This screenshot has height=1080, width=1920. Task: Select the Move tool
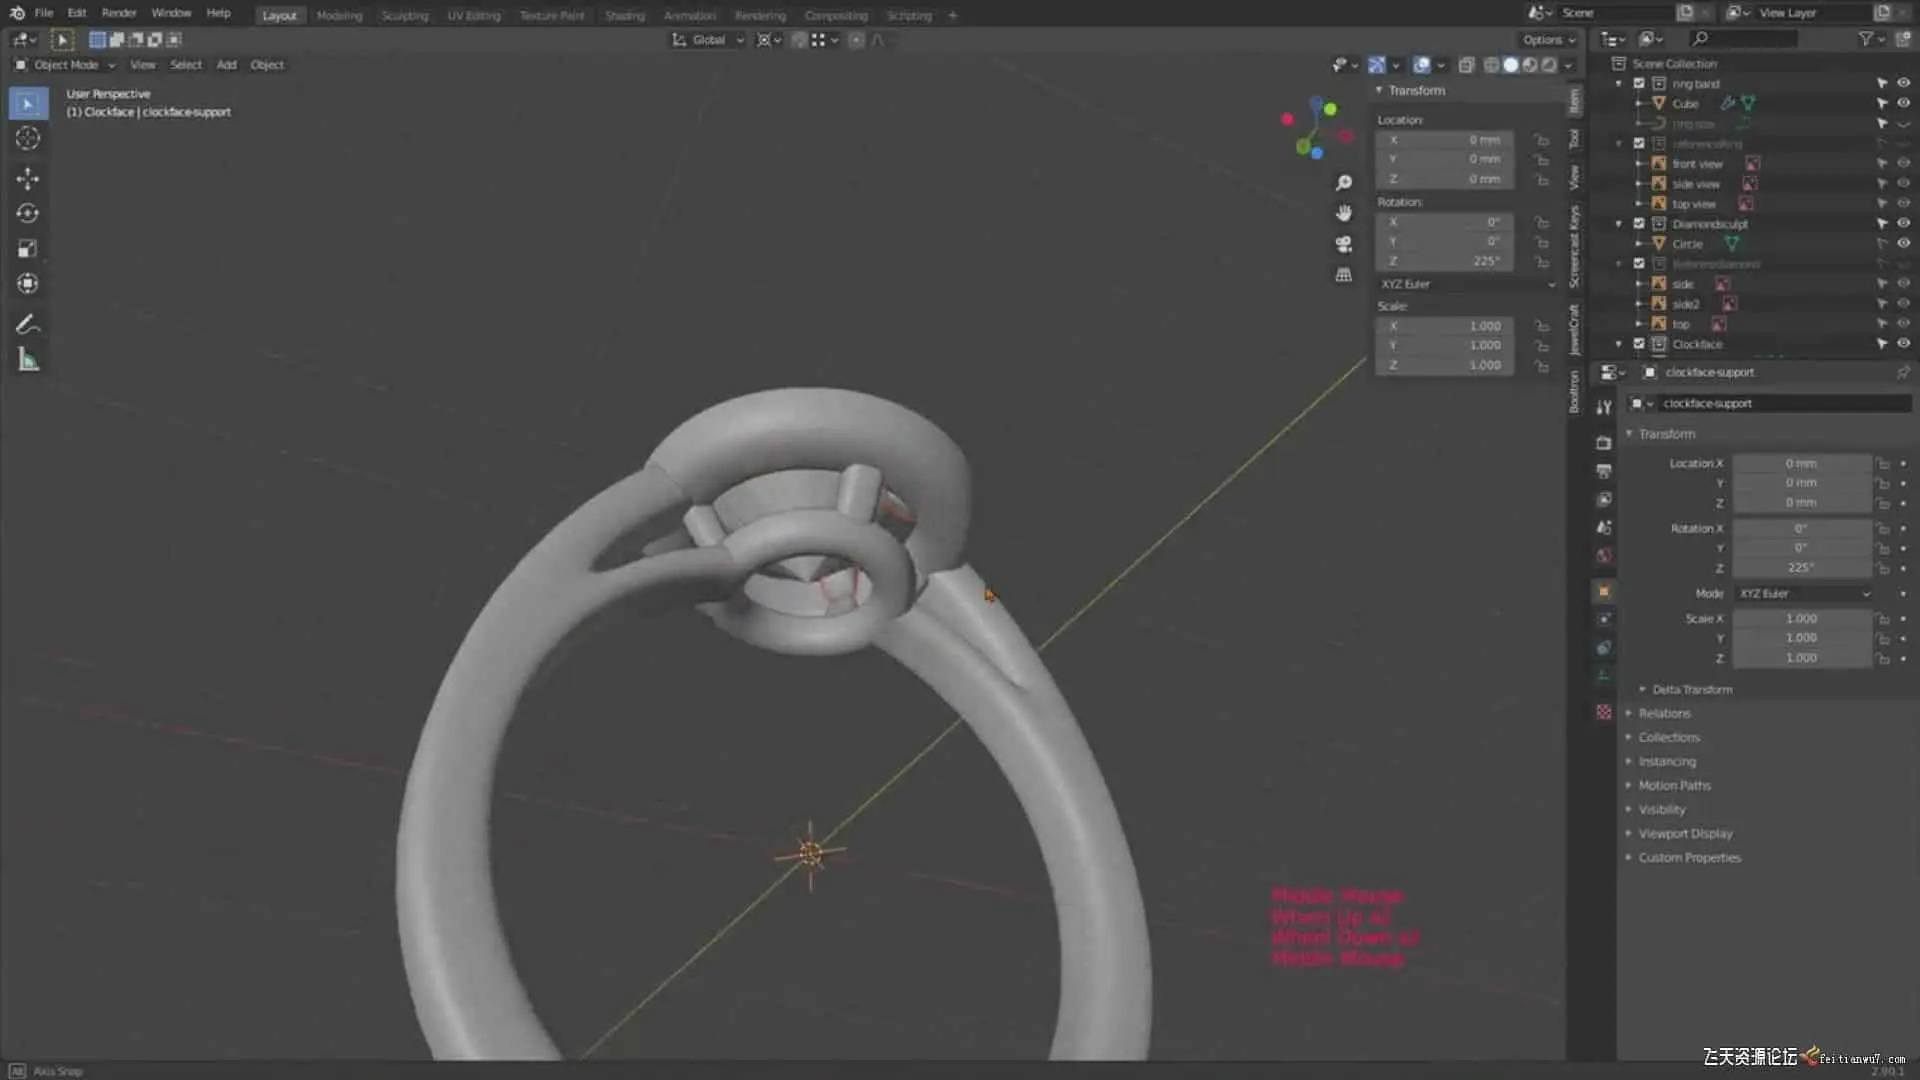(x=27, y=178)
